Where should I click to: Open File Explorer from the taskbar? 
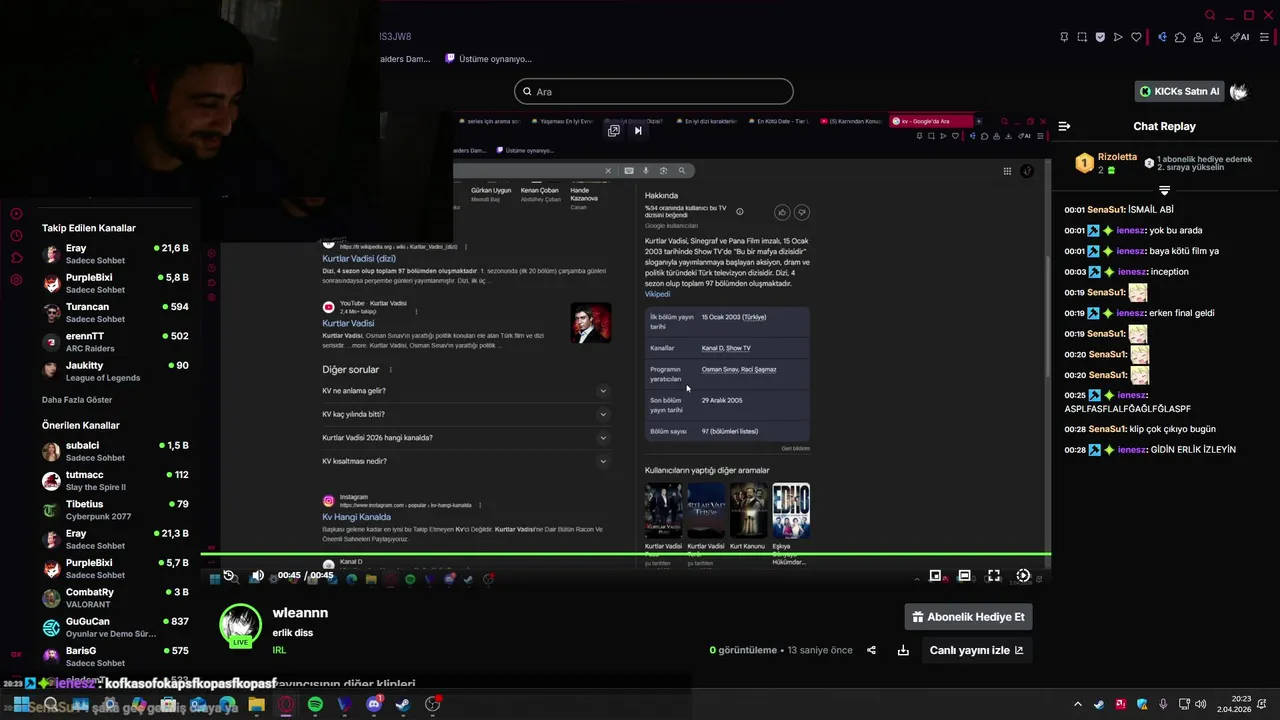tap(256, 704)
